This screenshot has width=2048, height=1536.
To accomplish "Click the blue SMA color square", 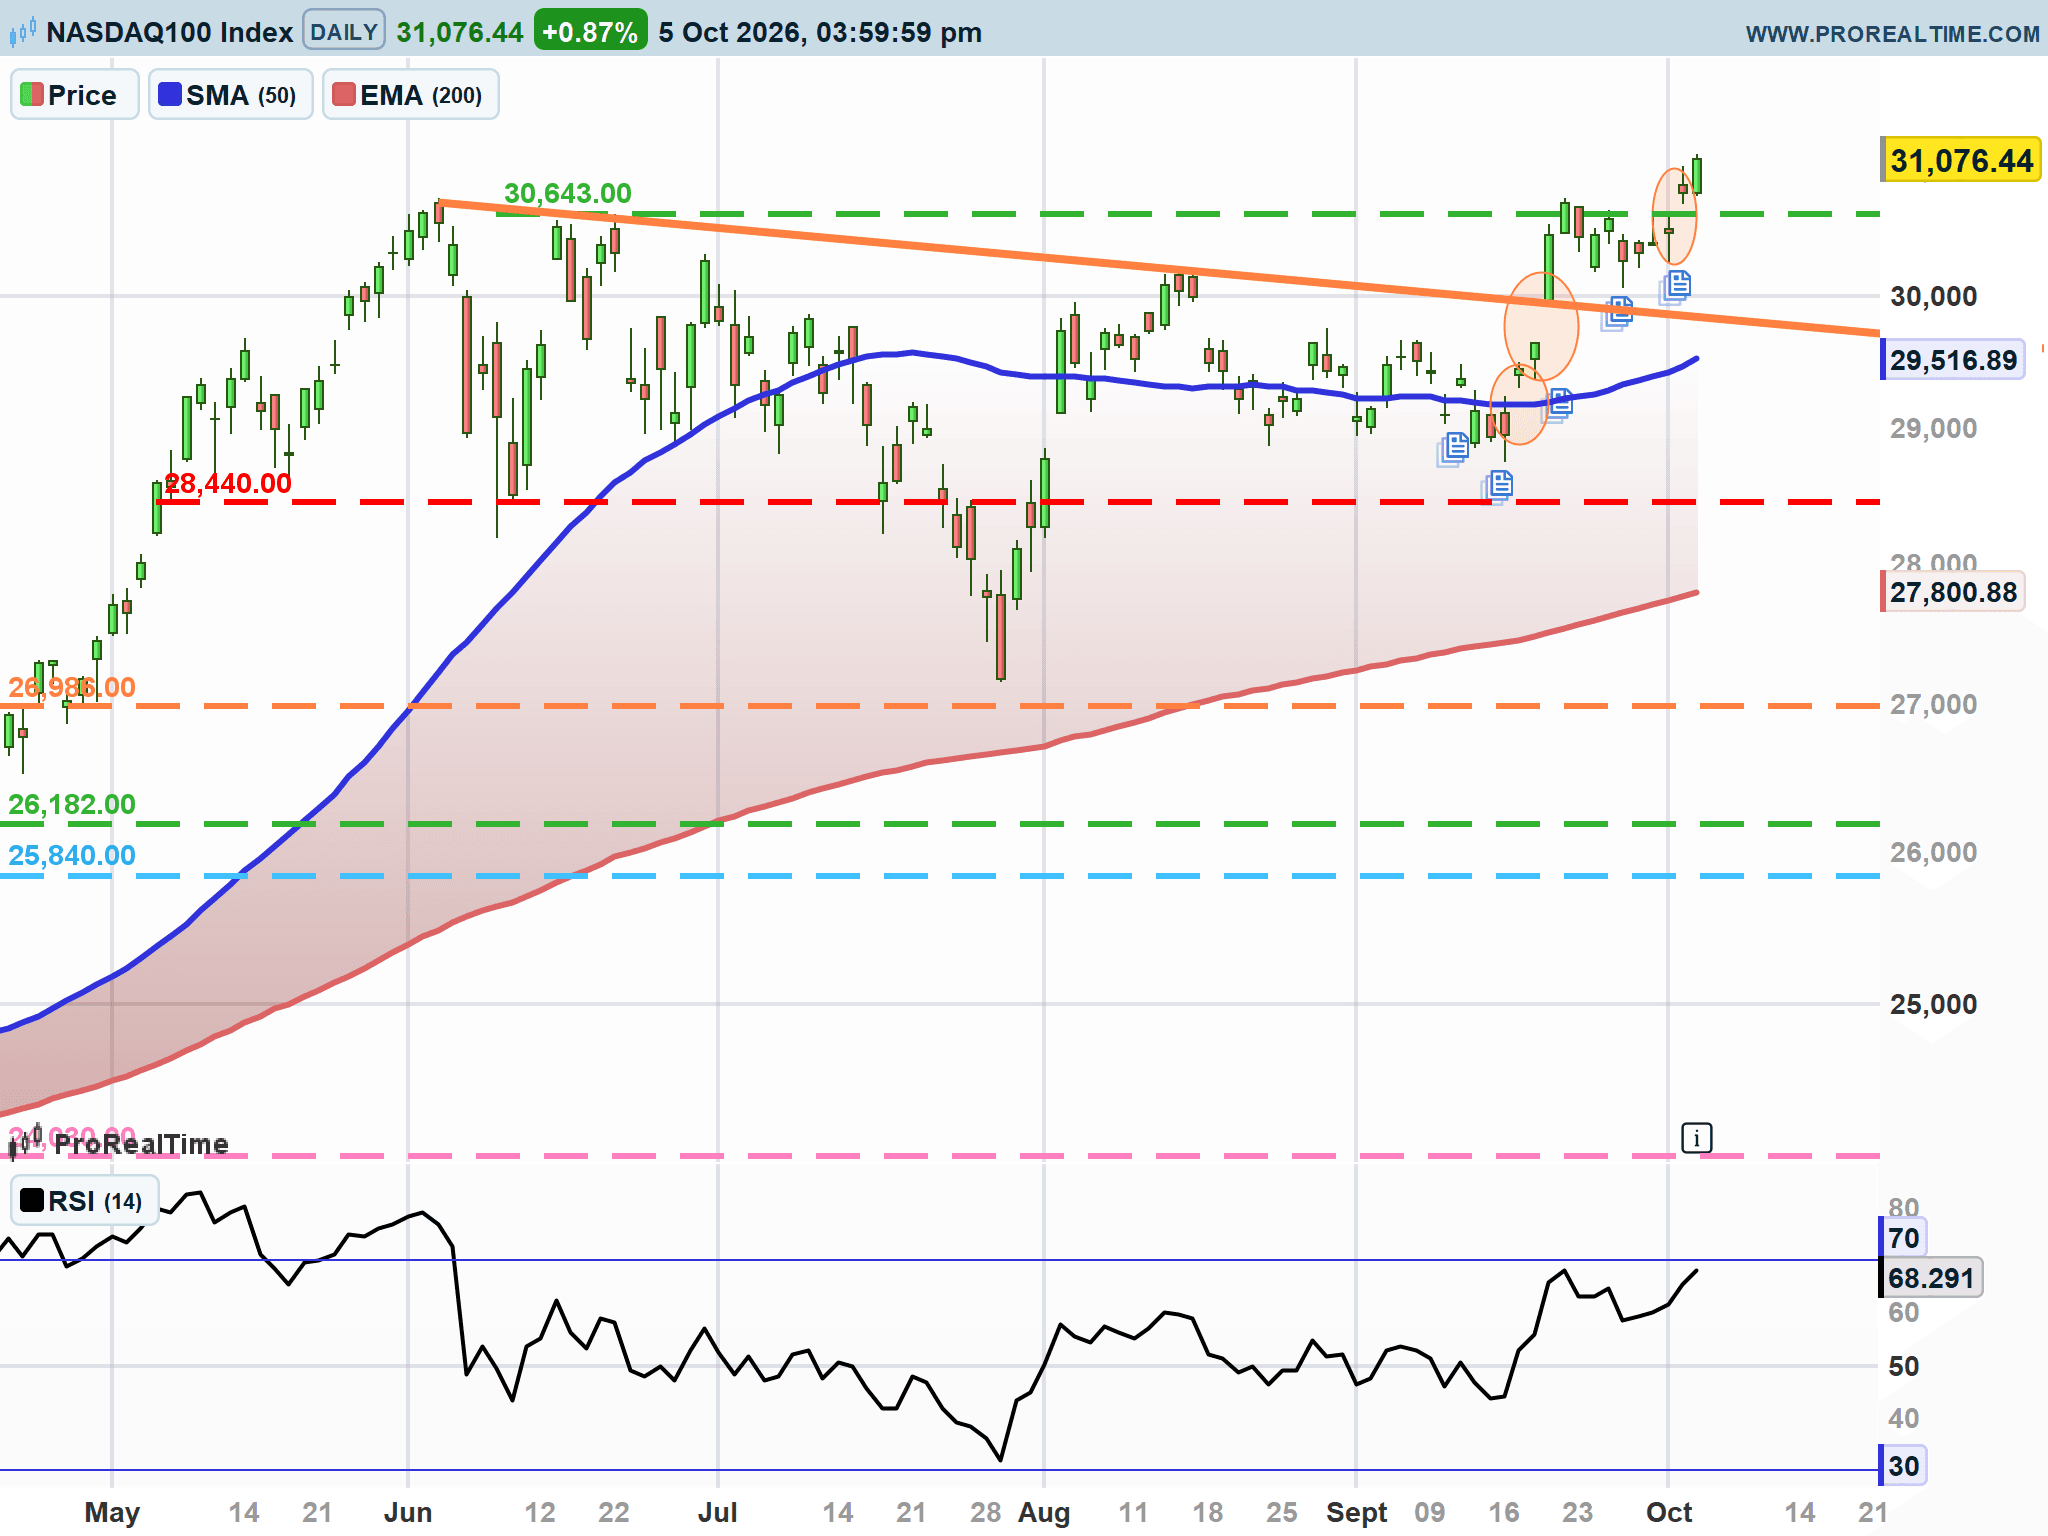I will (x=170, y=95).
